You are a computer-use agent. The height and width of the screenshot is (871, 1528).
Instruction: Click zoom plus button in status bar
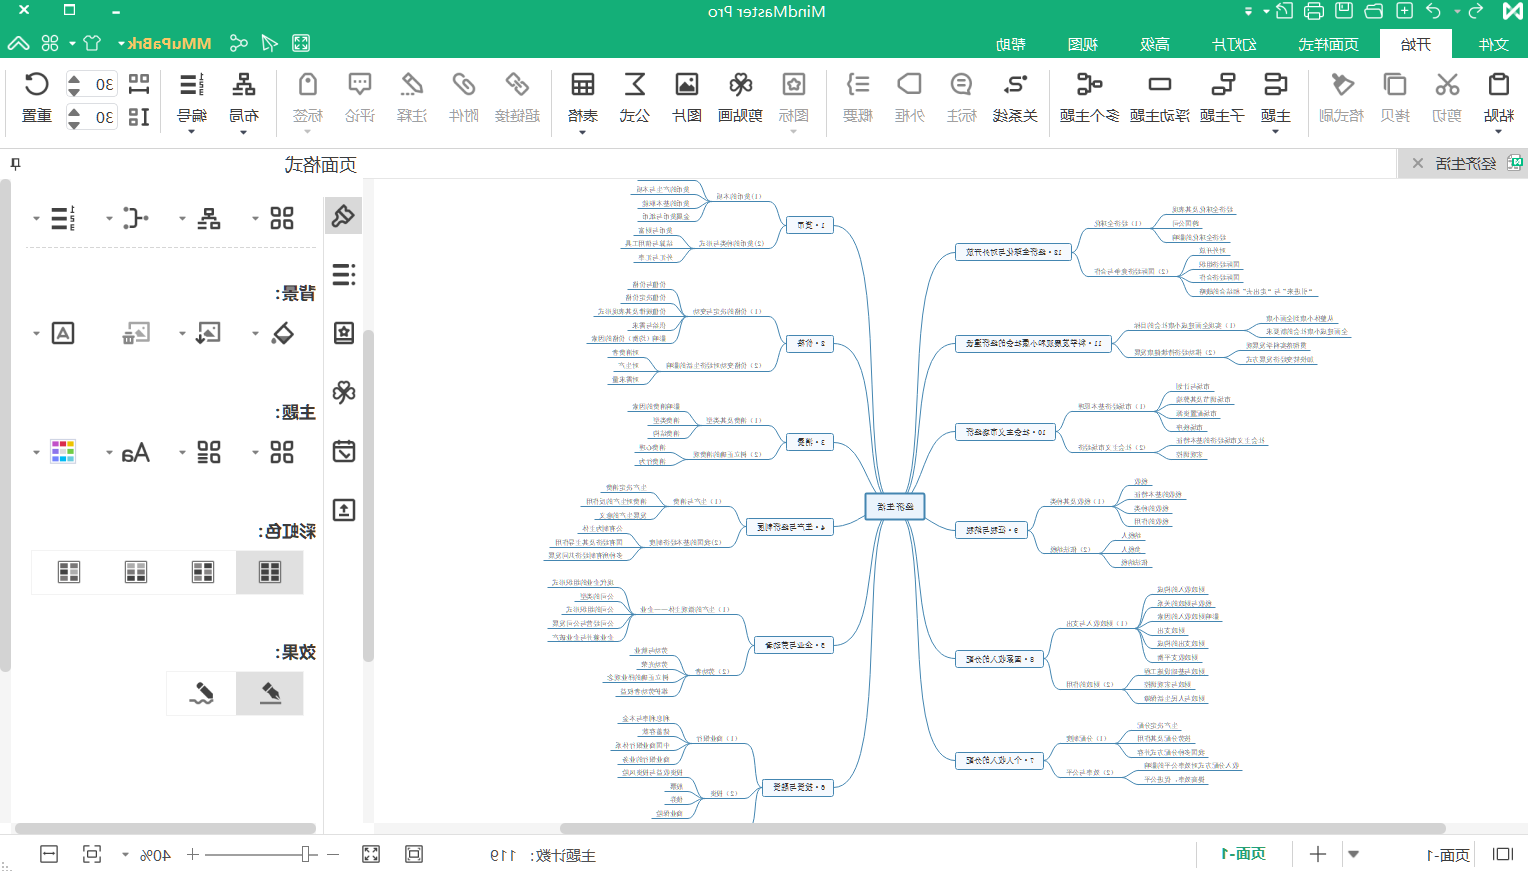pyautogui.click(x=193, y=854)
